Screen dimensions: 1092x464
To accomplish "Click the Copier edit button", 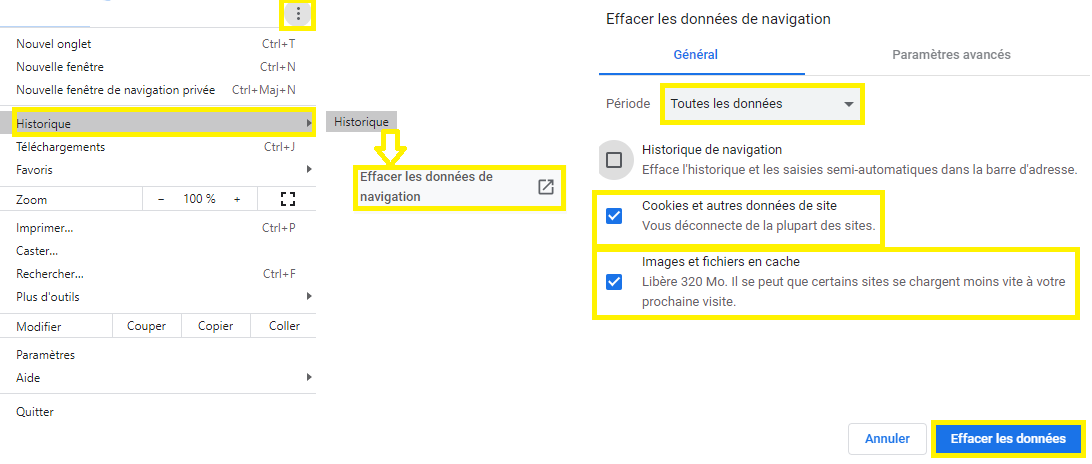I will click(215, 326).
